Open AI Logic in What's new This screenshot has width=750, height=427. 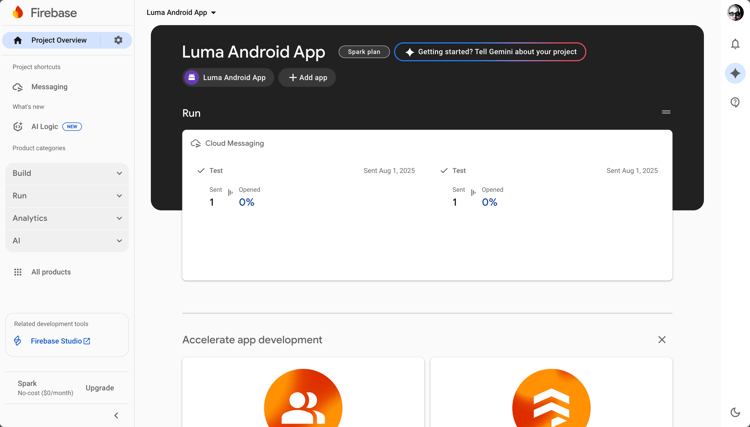[44, 126]
